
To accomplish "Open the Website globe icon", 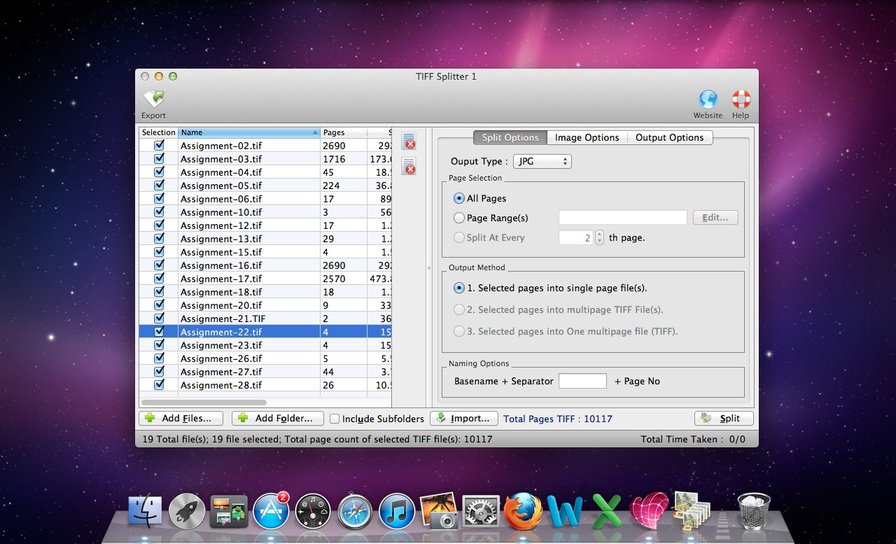I will tap(707, 100).
